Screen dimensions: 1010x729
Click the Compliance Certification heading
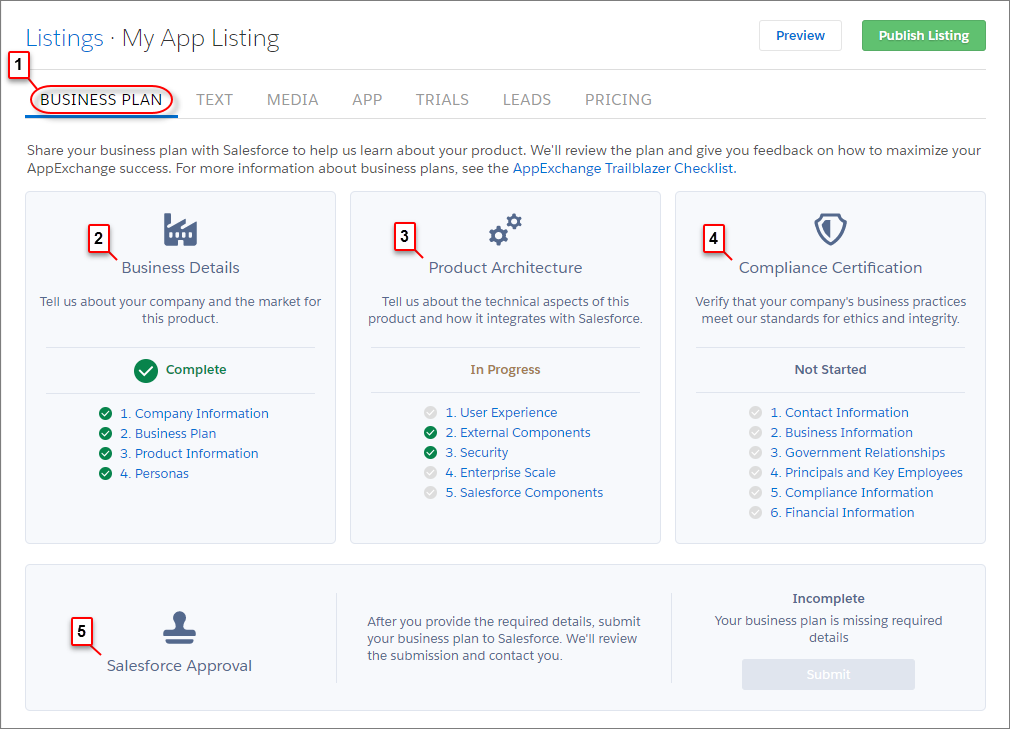pyautogui.click(x=830, y=267)
